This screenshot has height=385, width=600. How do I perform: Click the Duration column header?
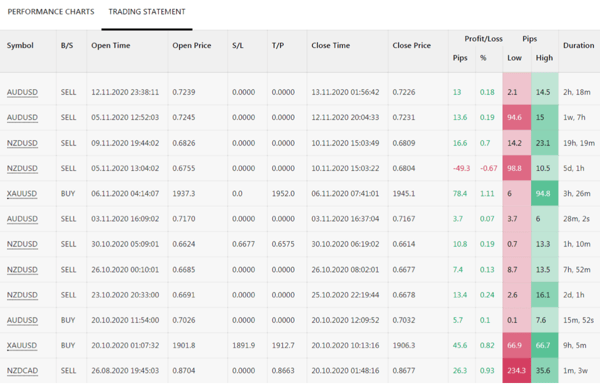[579, 46]
